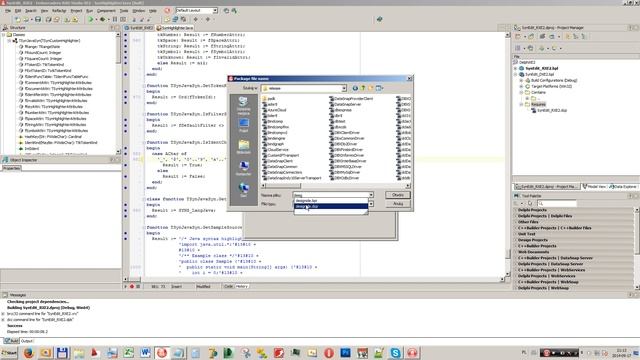
Task: Click the Back navigation arrow in IDE toolbar
Action: 196,20
